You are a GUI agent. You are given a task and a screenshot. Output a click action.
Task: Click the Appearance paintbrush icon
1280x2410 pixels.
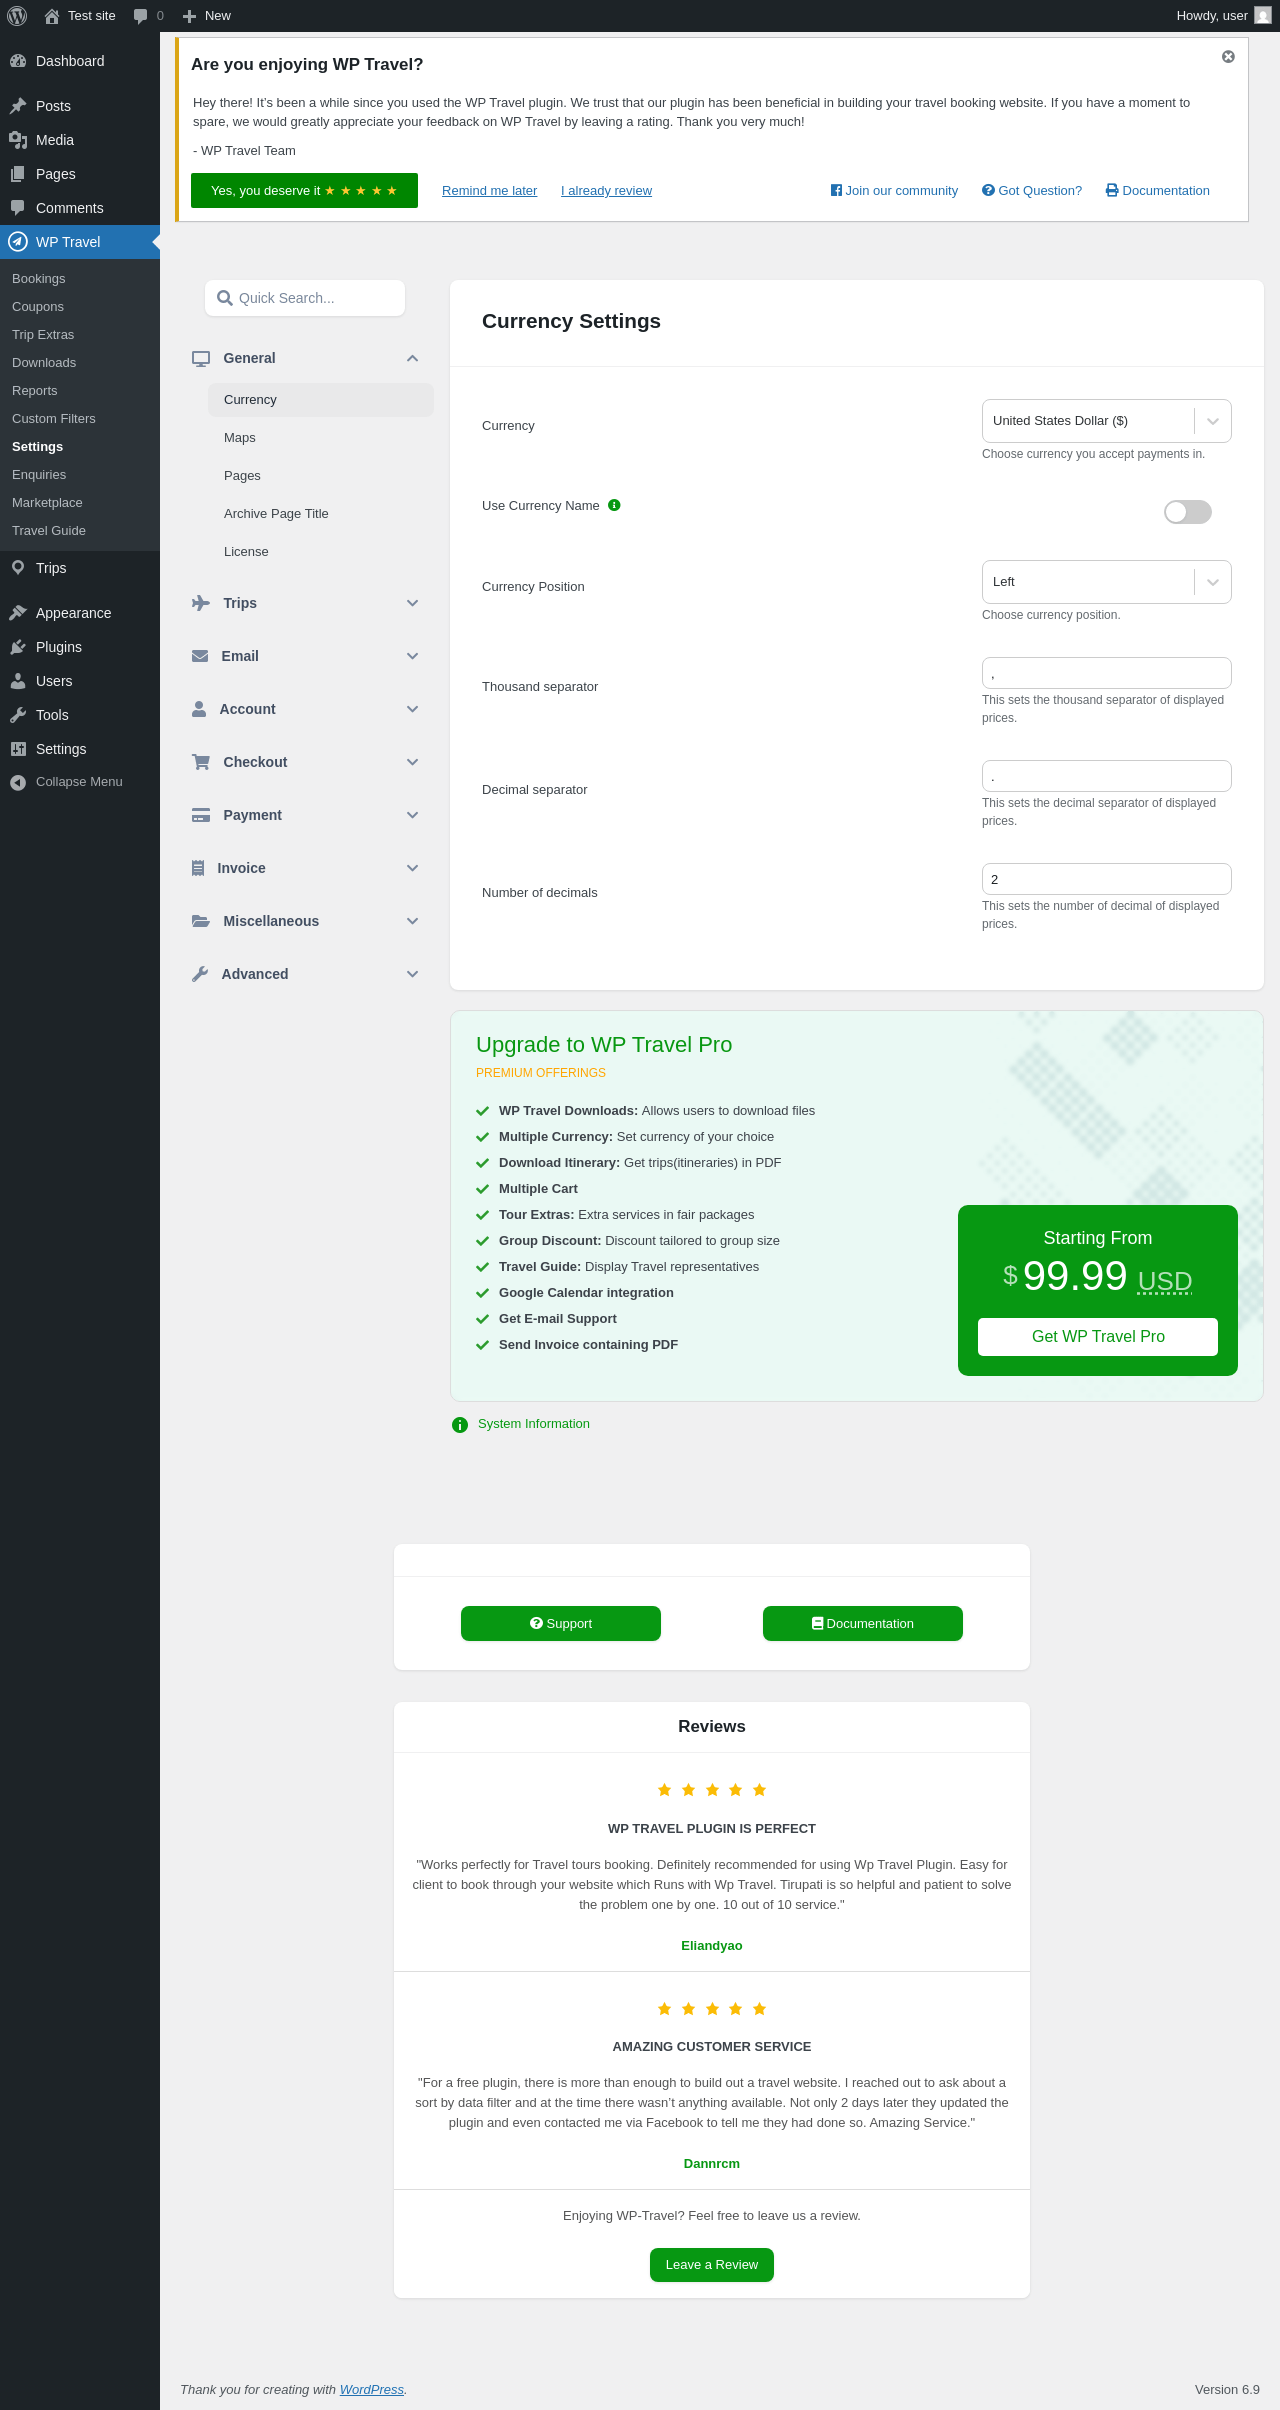click(x=18, y=613)
